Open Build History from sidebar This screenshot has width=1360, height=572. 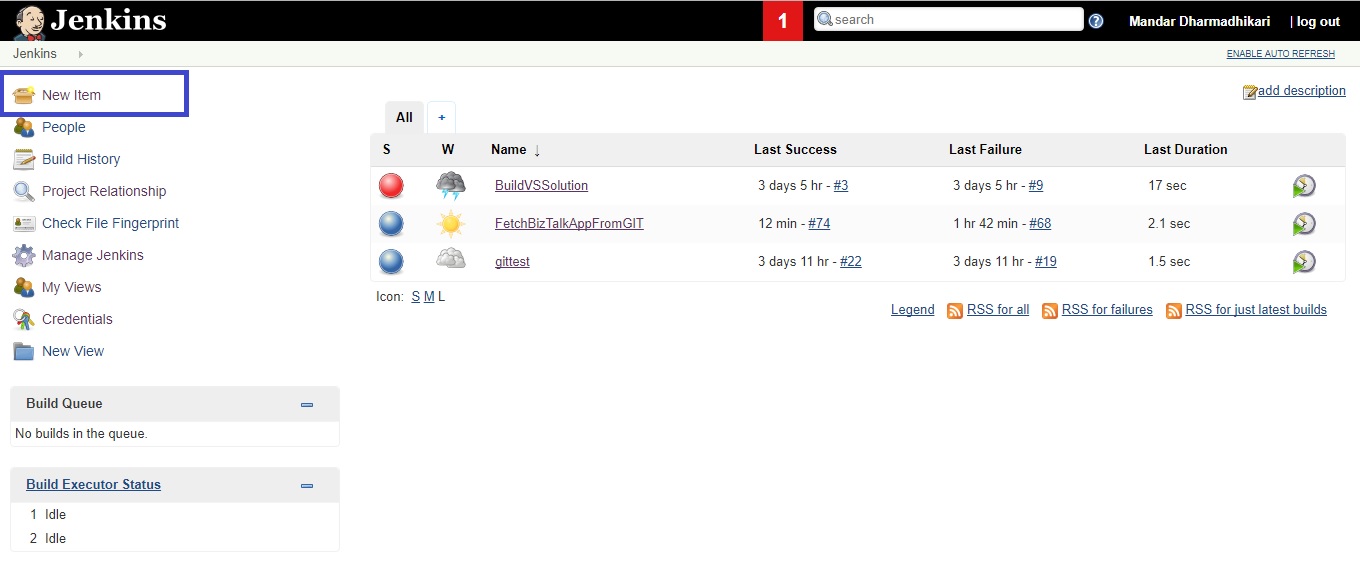pos(81,159)
